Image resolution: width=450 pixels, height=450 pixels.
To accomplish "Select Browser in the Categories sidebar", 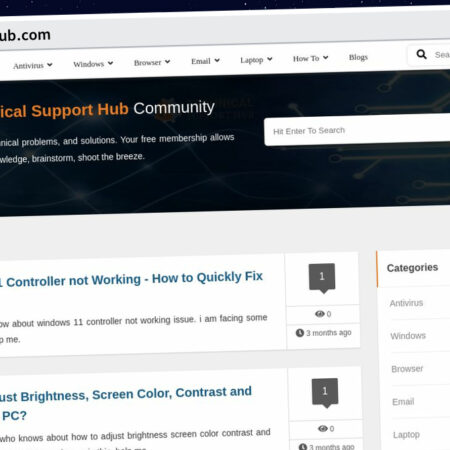I will [x=407, y=369].
